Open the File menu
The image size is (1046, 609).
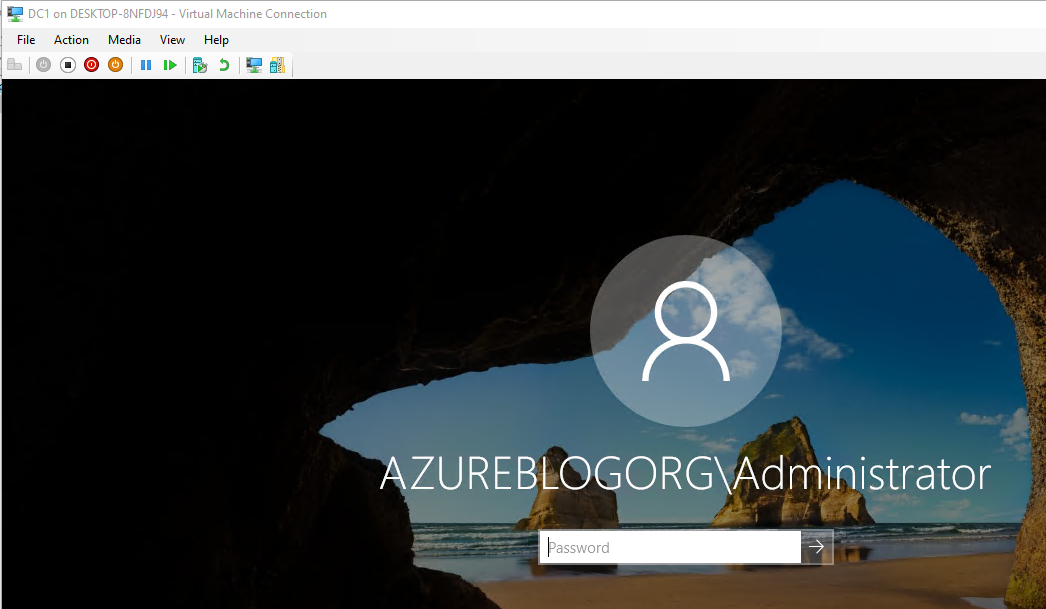click(26, 40)
